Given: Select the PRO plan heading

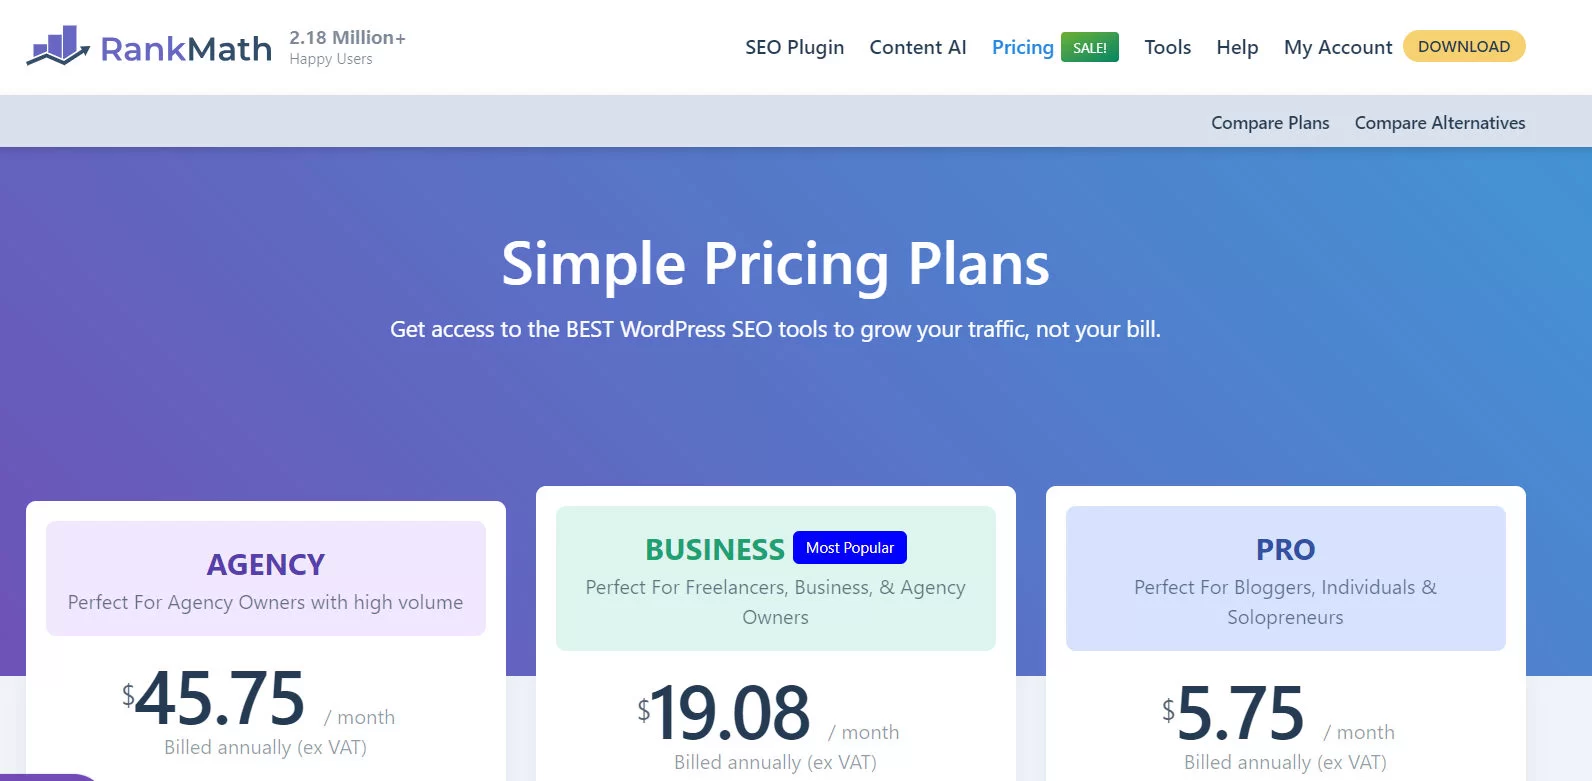Looking at the screenshot, I should (1285, 550).
